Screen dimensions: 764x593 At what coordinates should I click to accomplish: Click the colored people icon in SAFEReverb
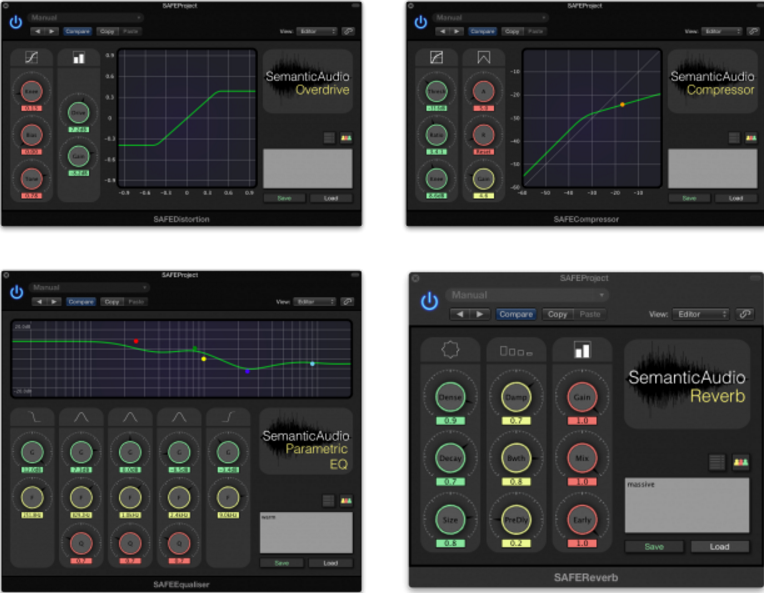(741, 462)
